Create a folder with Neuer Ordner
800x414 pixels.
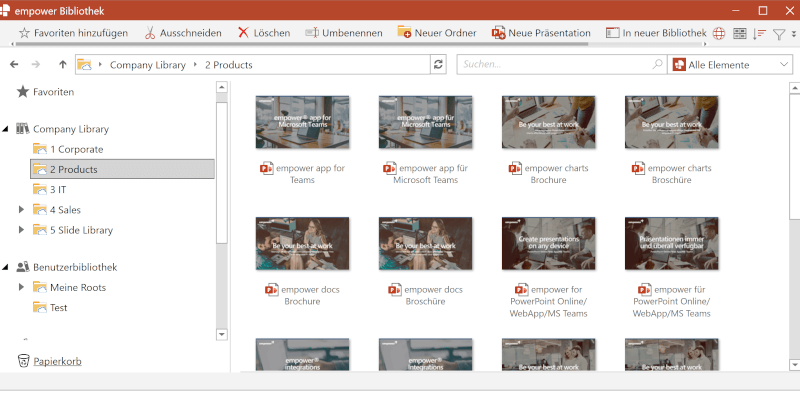tap(437, 33)
